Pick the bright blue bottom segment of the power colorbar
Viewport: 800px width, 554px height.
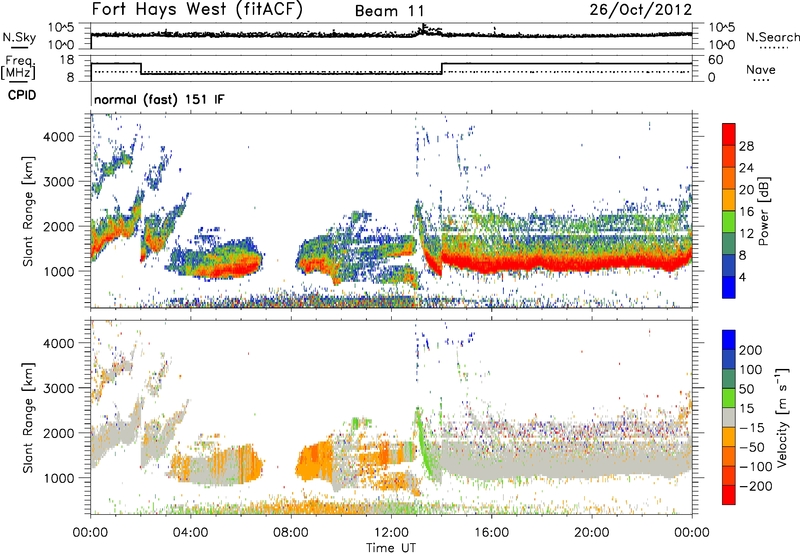[729, 287]
